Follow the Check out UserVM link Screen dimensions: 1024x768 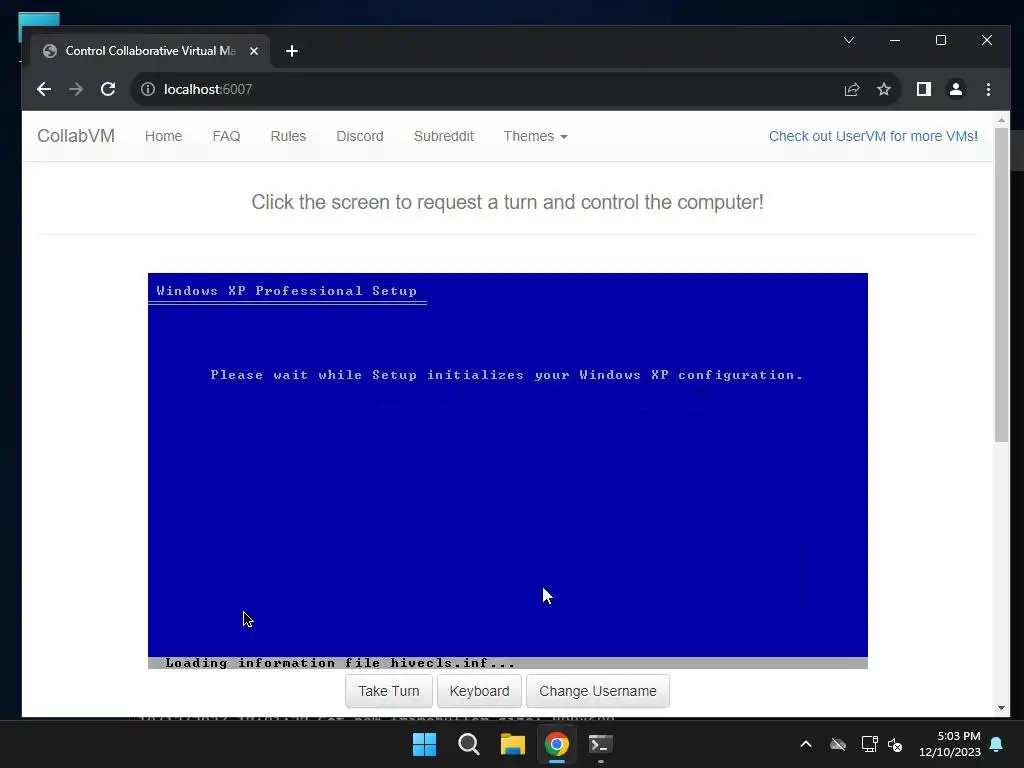873,136
